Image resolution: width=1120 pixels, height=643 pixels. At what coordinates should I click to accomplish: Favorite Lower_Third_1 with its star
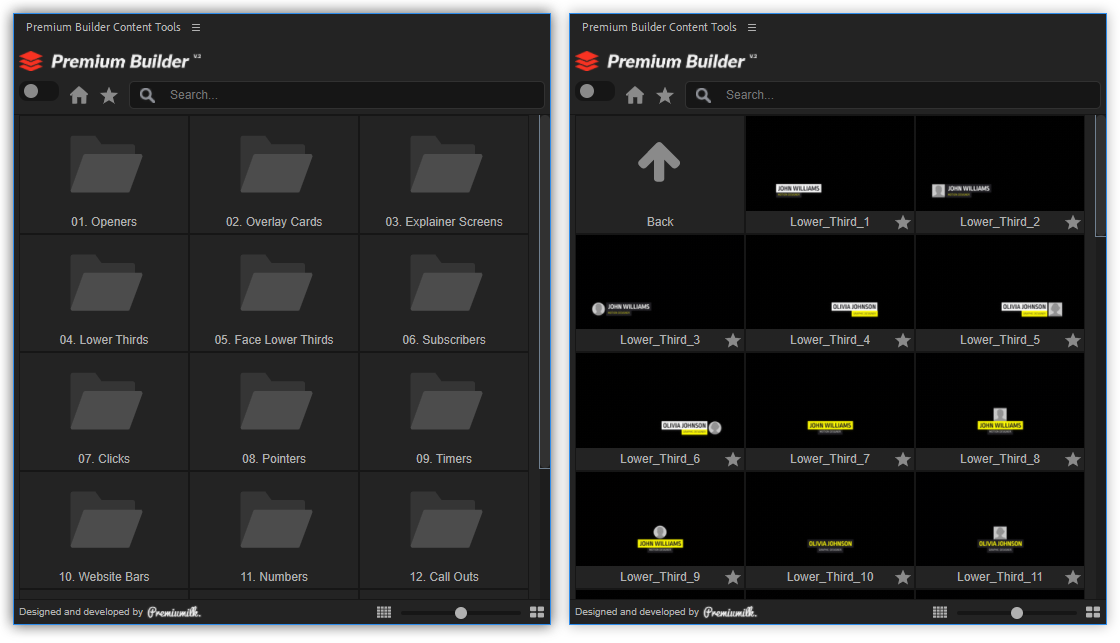coord(903,222)
